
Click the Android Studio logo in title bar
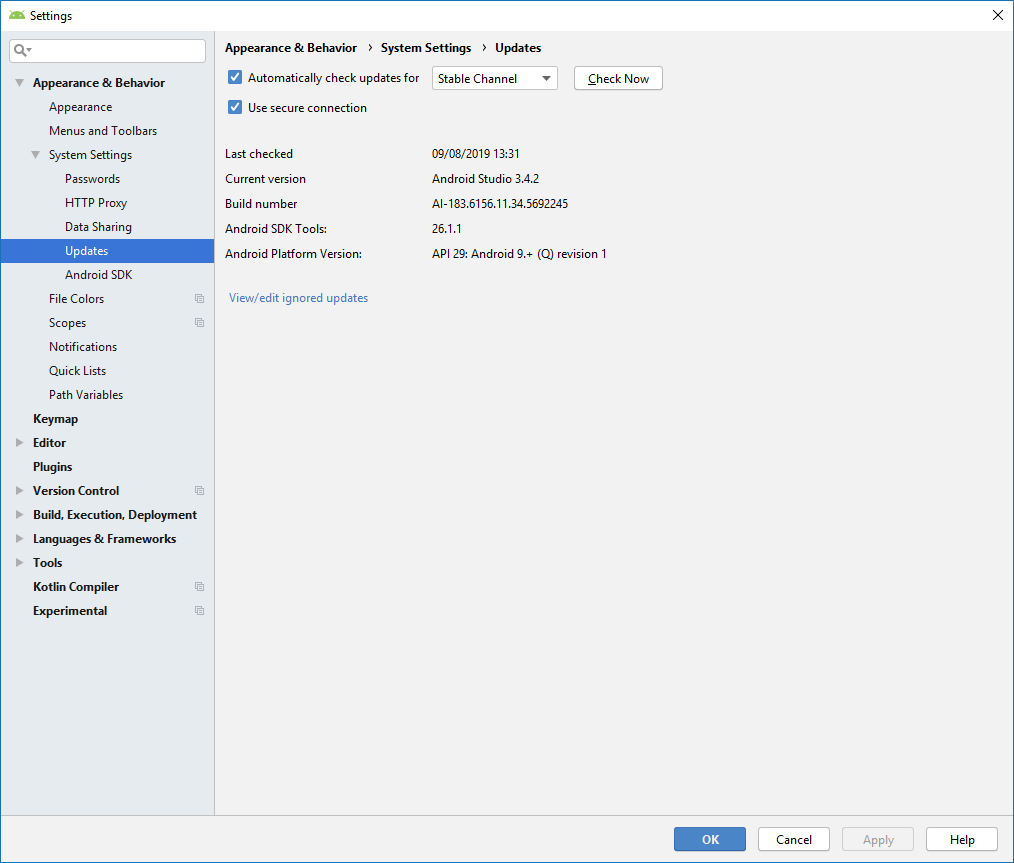17,15
